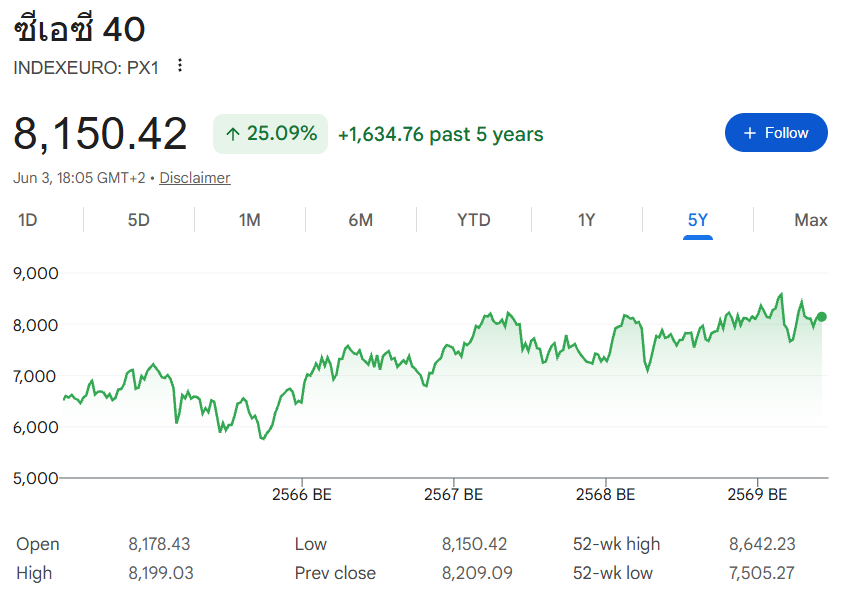Viewport: 843px width, 608px height.
Task: Click the 52-wk high value 8,642.23
Action: 762,544
